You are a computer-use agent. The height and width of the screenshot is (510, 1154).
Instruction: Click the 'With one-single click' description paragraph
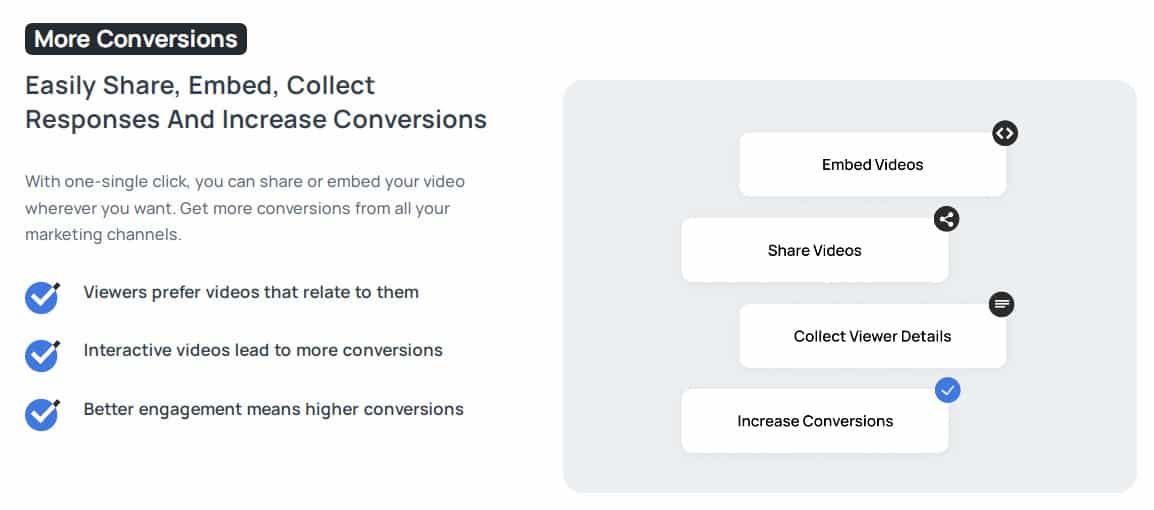[245, 208]
